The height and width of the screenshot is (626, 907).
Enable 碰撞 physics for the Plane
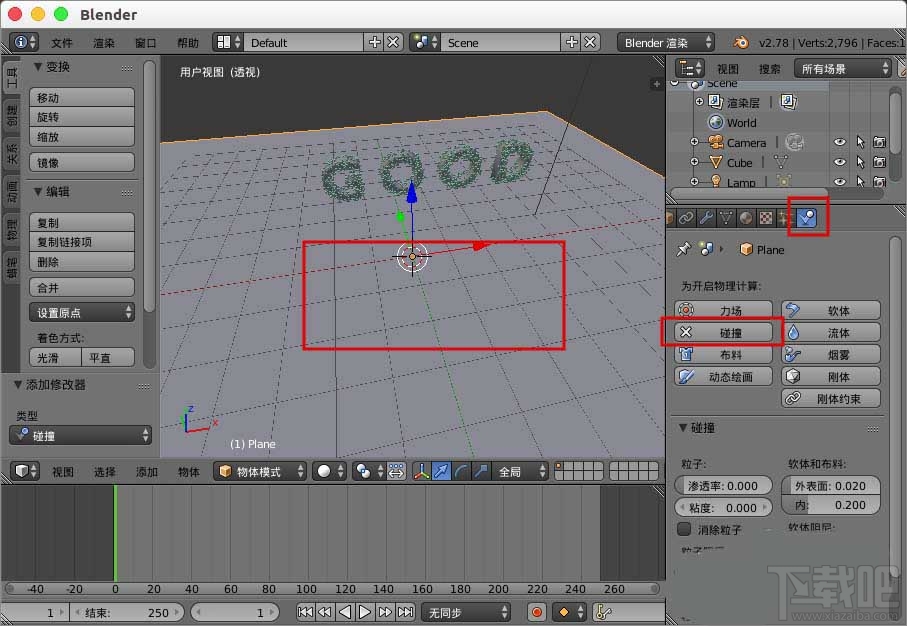tap(724, 331)
